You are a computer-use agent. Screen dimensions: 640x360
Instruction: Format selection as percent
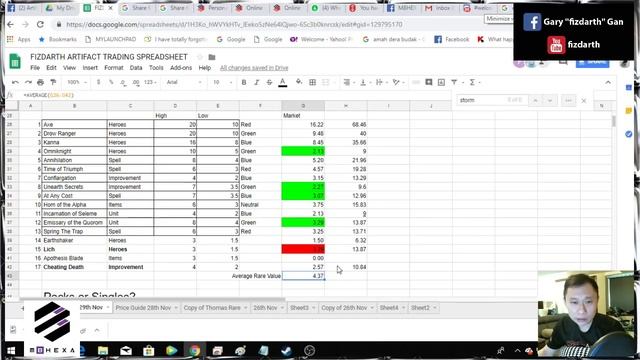pyautogui.click(x=111, y=82)
